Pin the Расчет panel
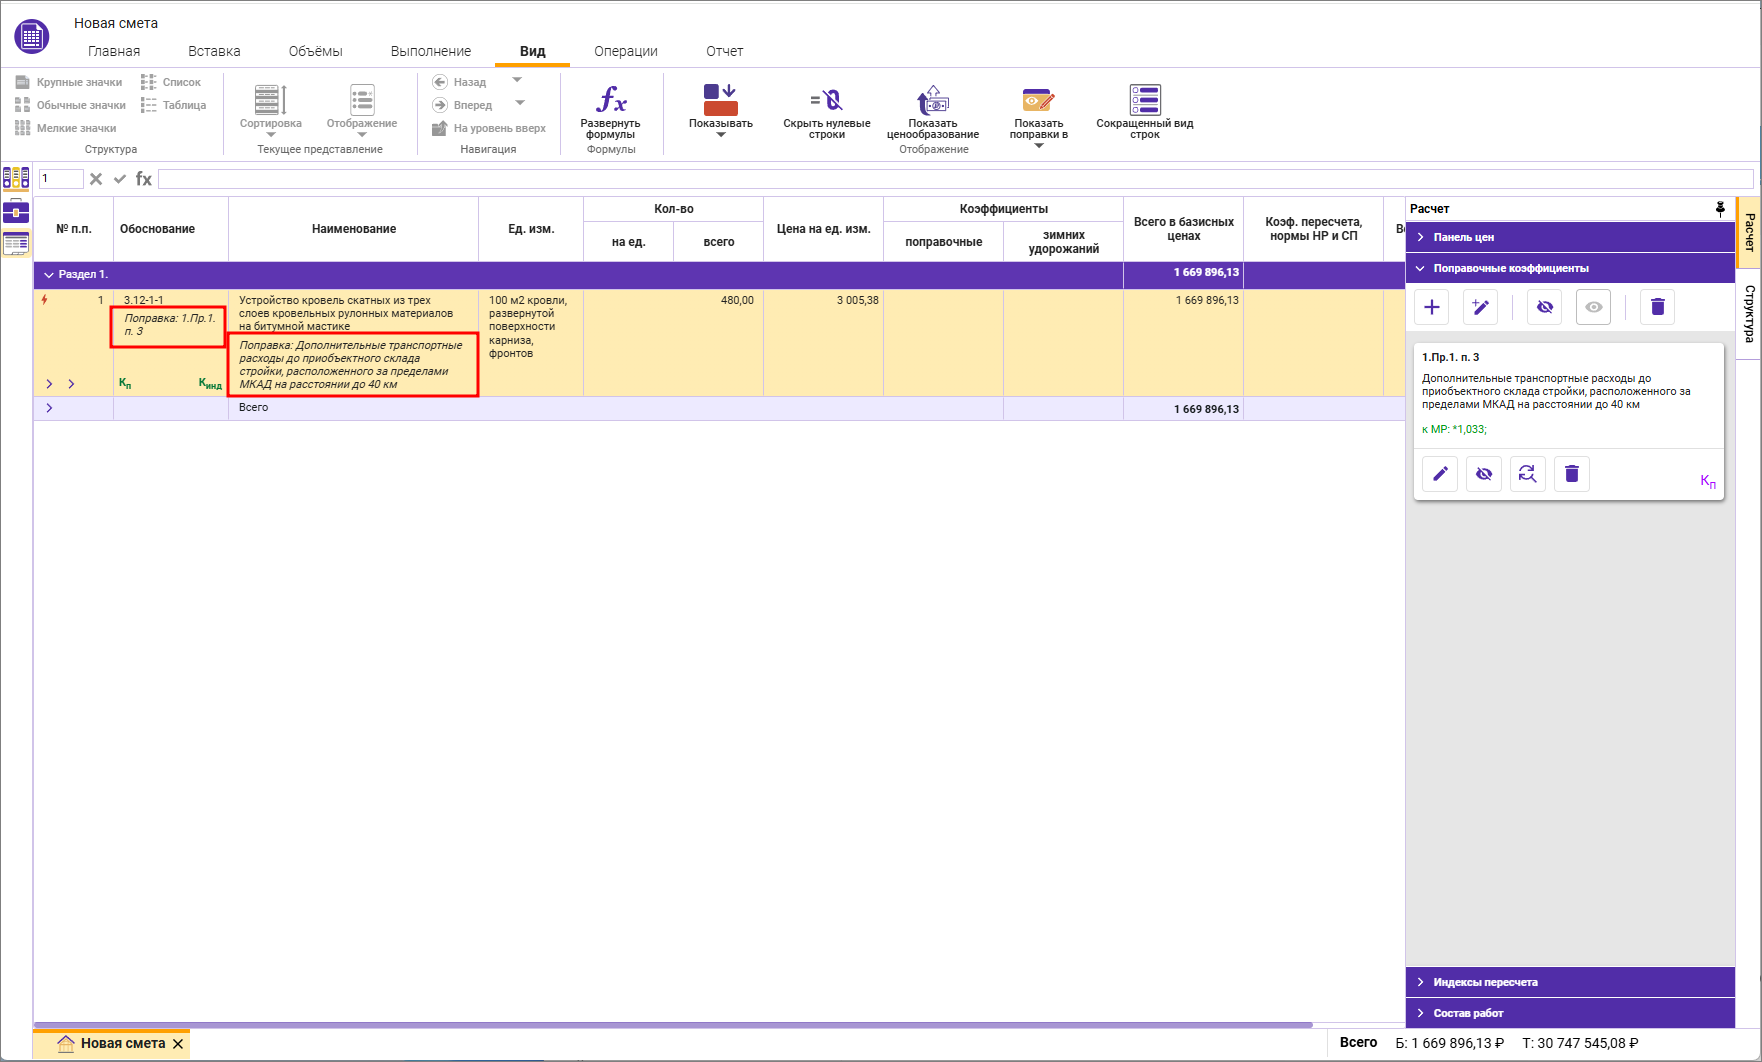Image resolution: width=1762 pixels, height=1062 pixels. (1720, 208)
